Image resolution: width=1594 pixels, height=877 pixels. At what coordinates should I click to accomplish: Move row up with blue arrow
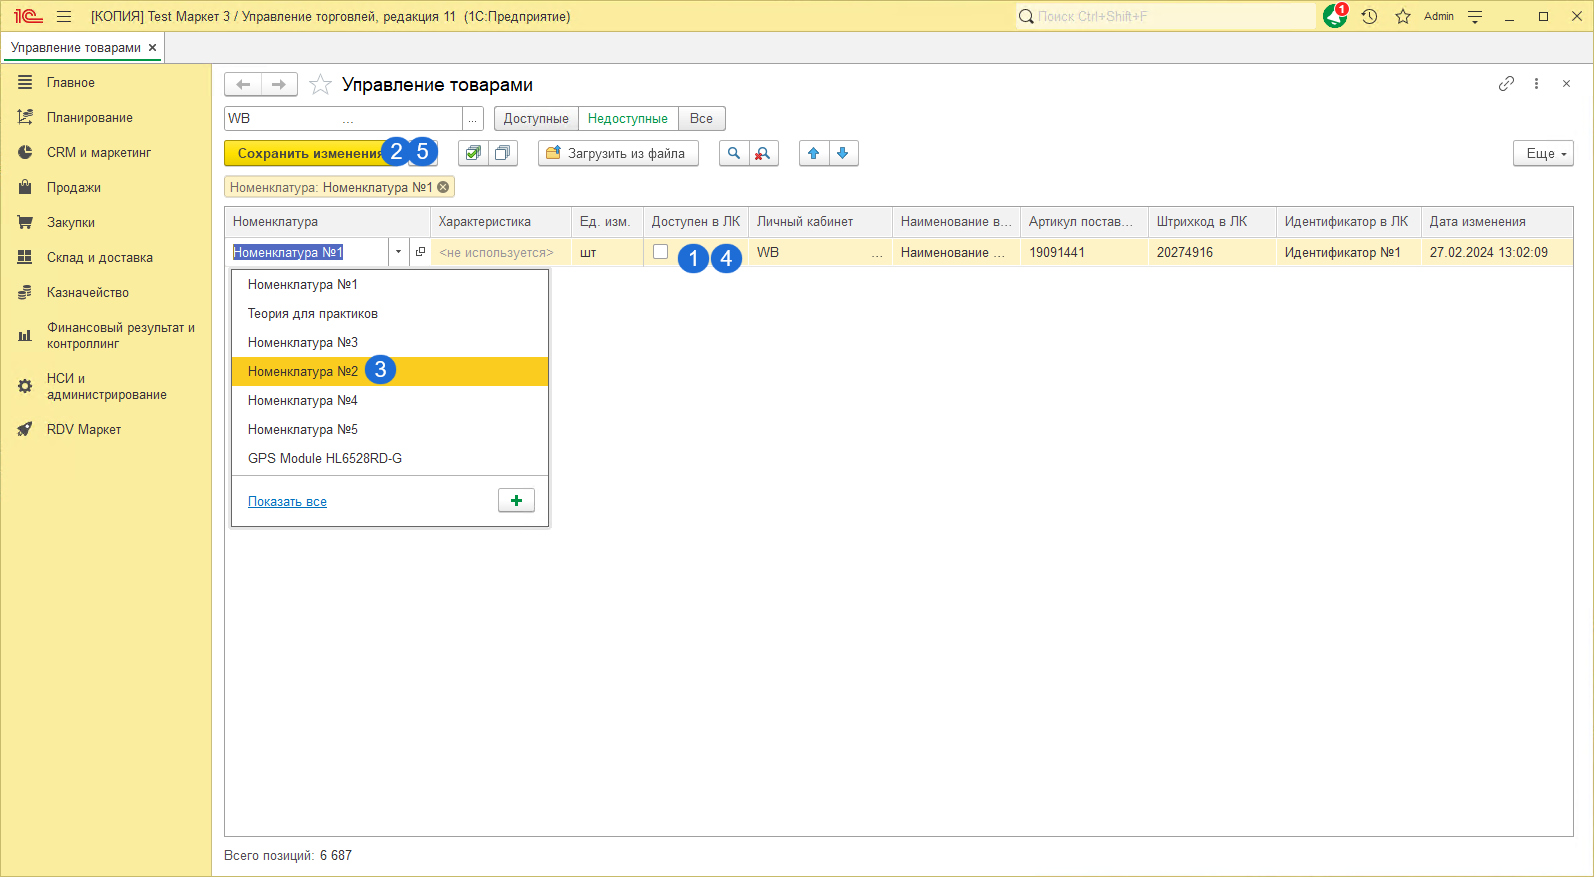click(x=814, y=153)
